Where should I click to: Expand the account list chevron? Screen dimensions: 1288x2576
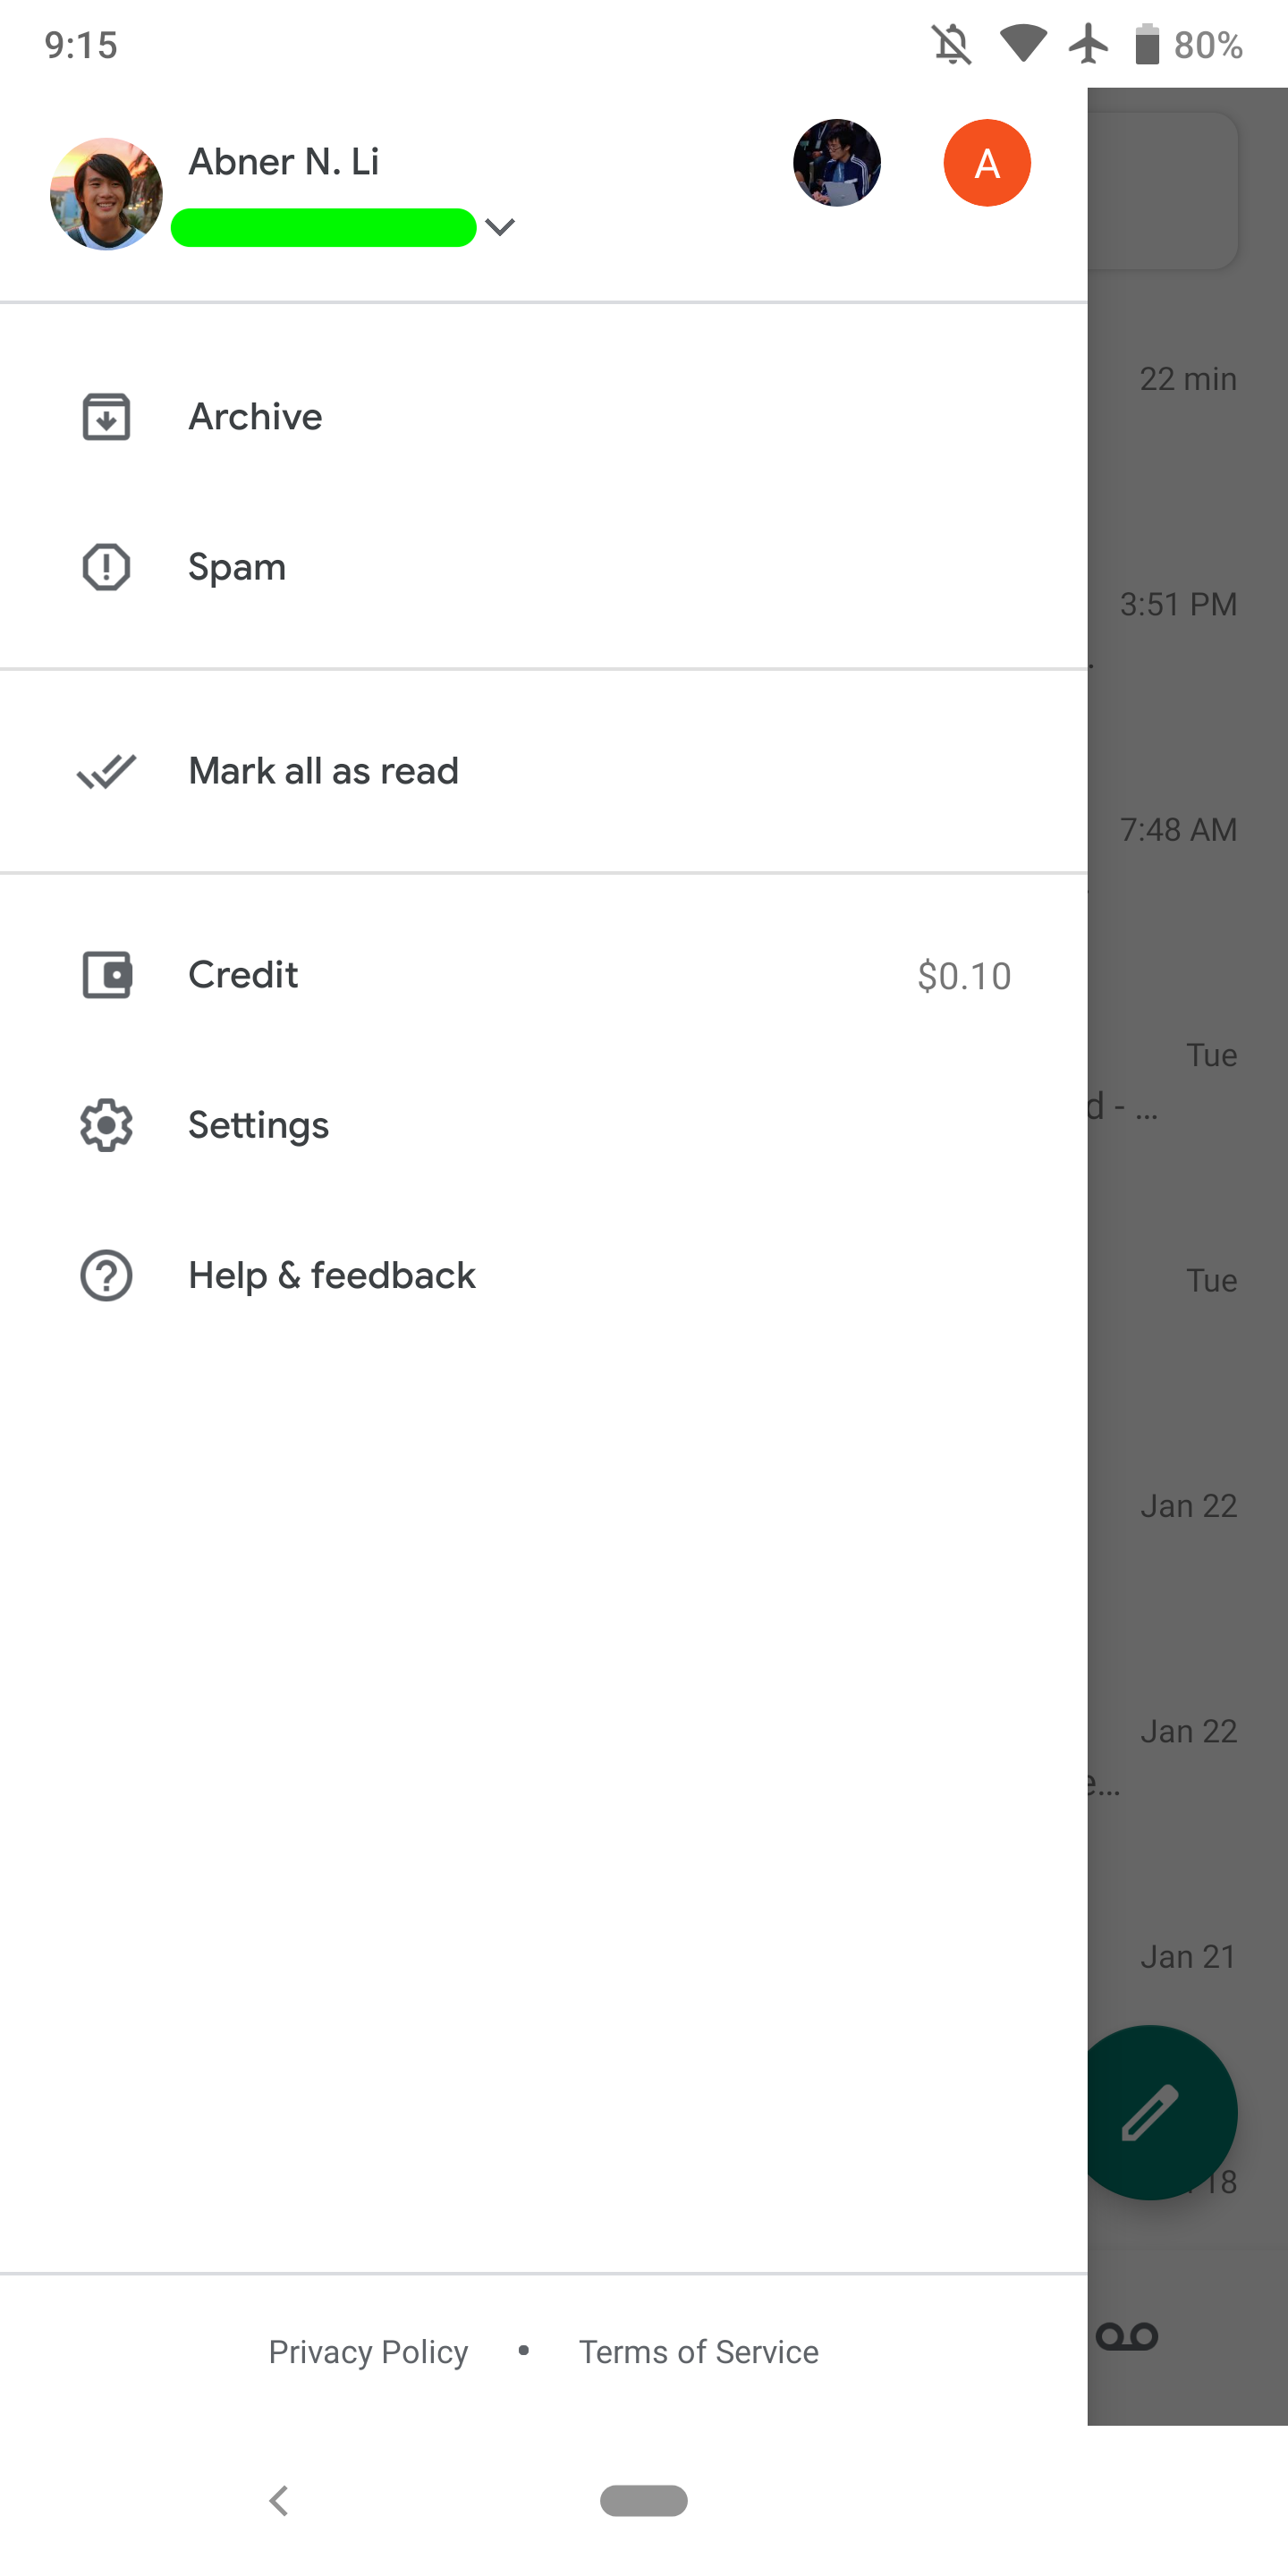click(x=500, y=228)
